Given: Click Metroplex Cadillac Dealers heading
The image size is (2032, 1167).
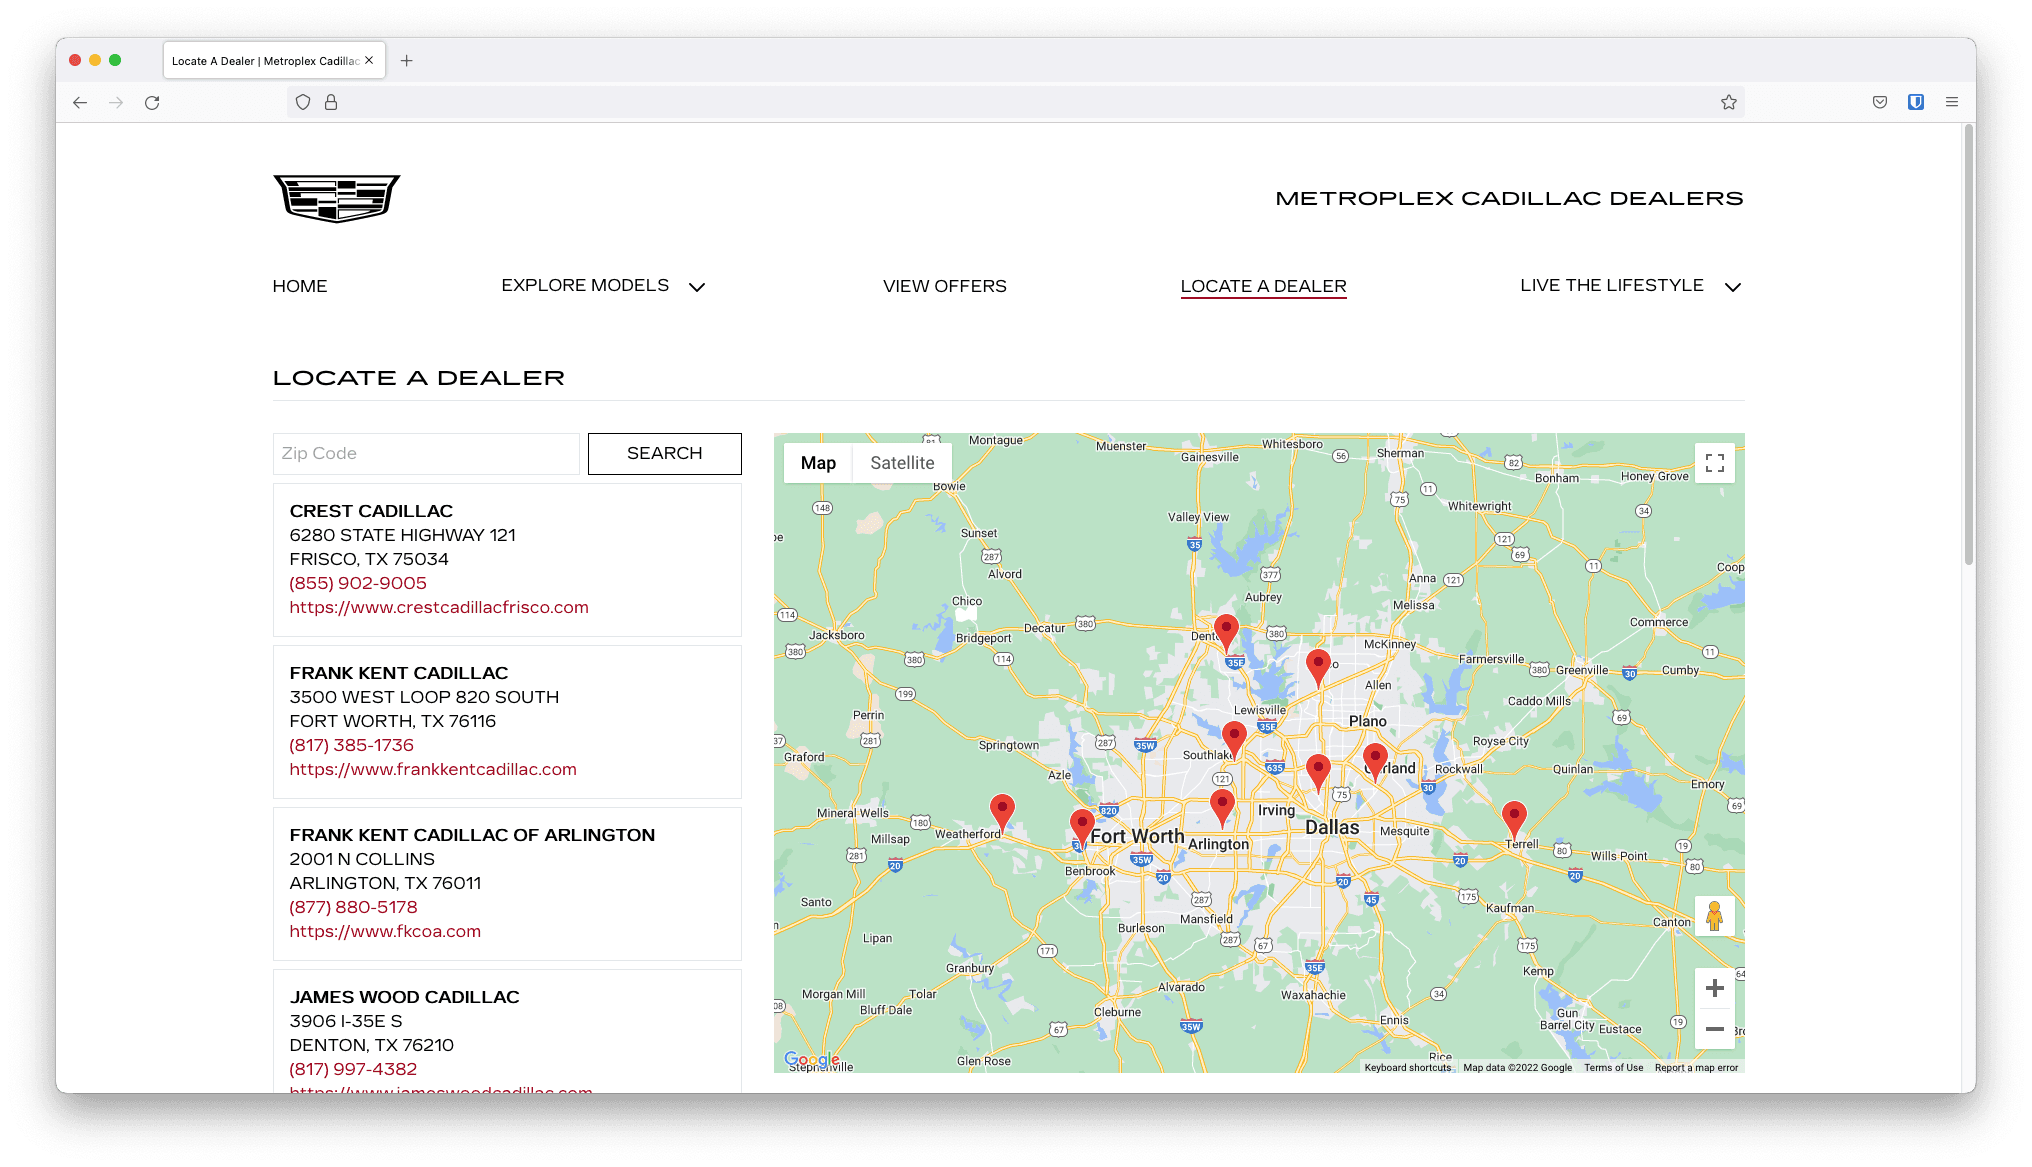Looking at the screenshot, I should (1509, 198).
